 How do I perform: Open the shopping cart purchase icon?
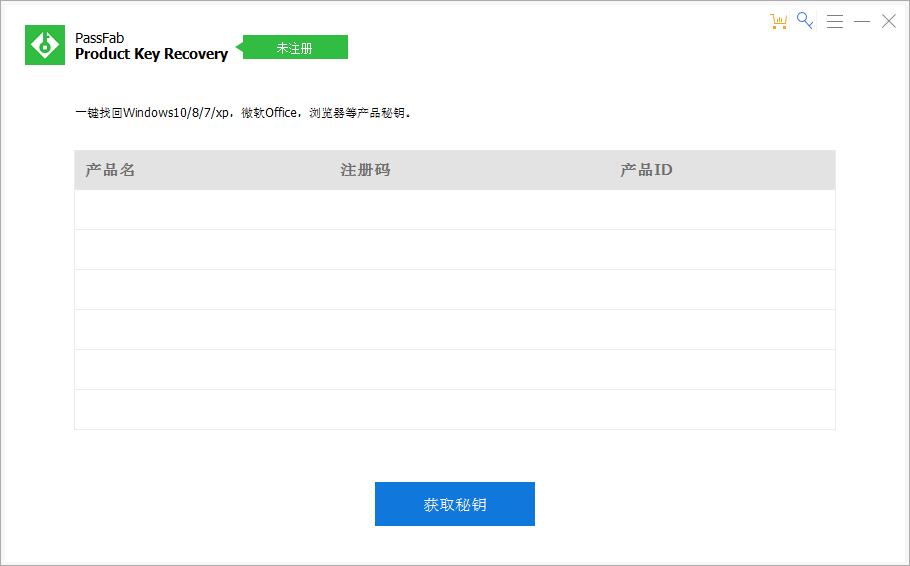(778, 21)
